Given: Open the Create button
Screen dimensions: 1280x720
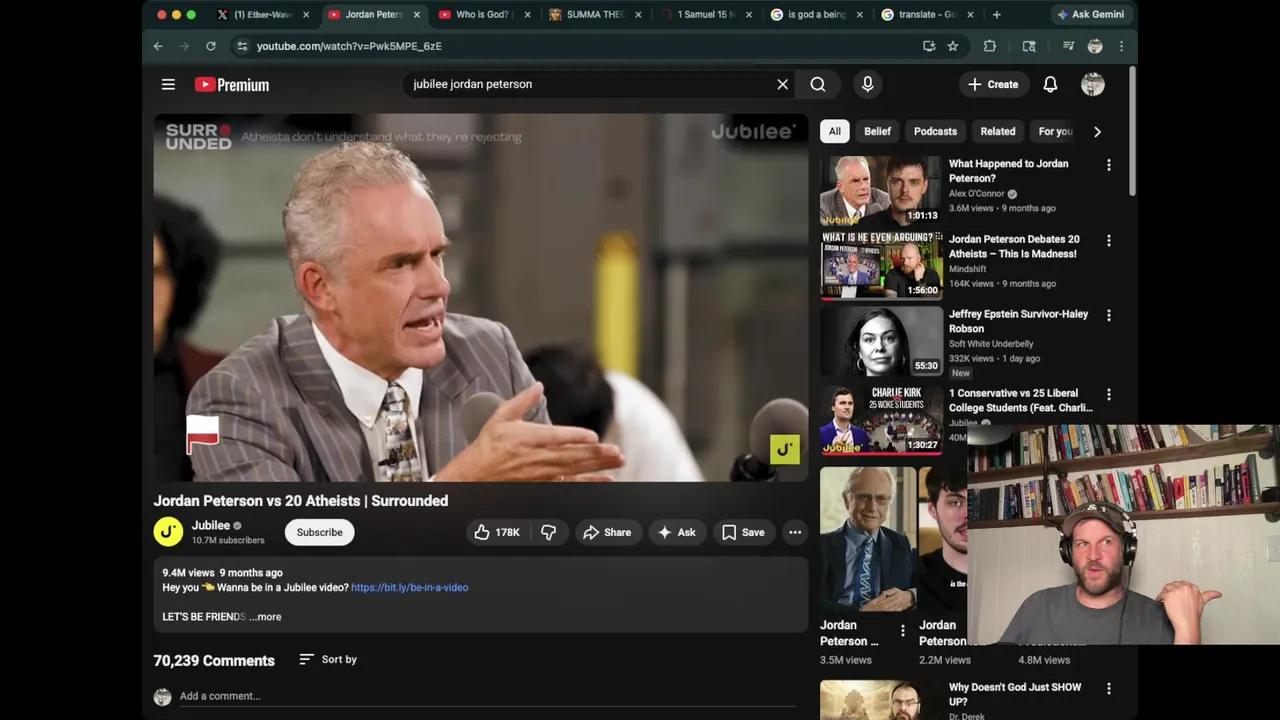Looking at the screenshot, I should [x=992, y=85].
